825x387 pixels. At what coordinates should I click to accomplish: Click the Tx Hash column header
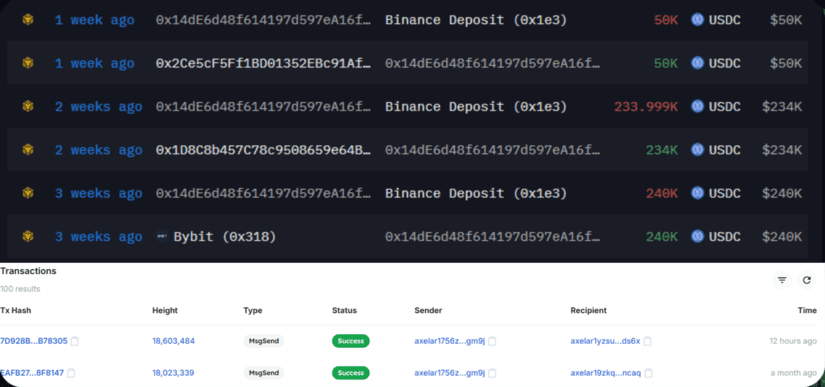(15, 311)
